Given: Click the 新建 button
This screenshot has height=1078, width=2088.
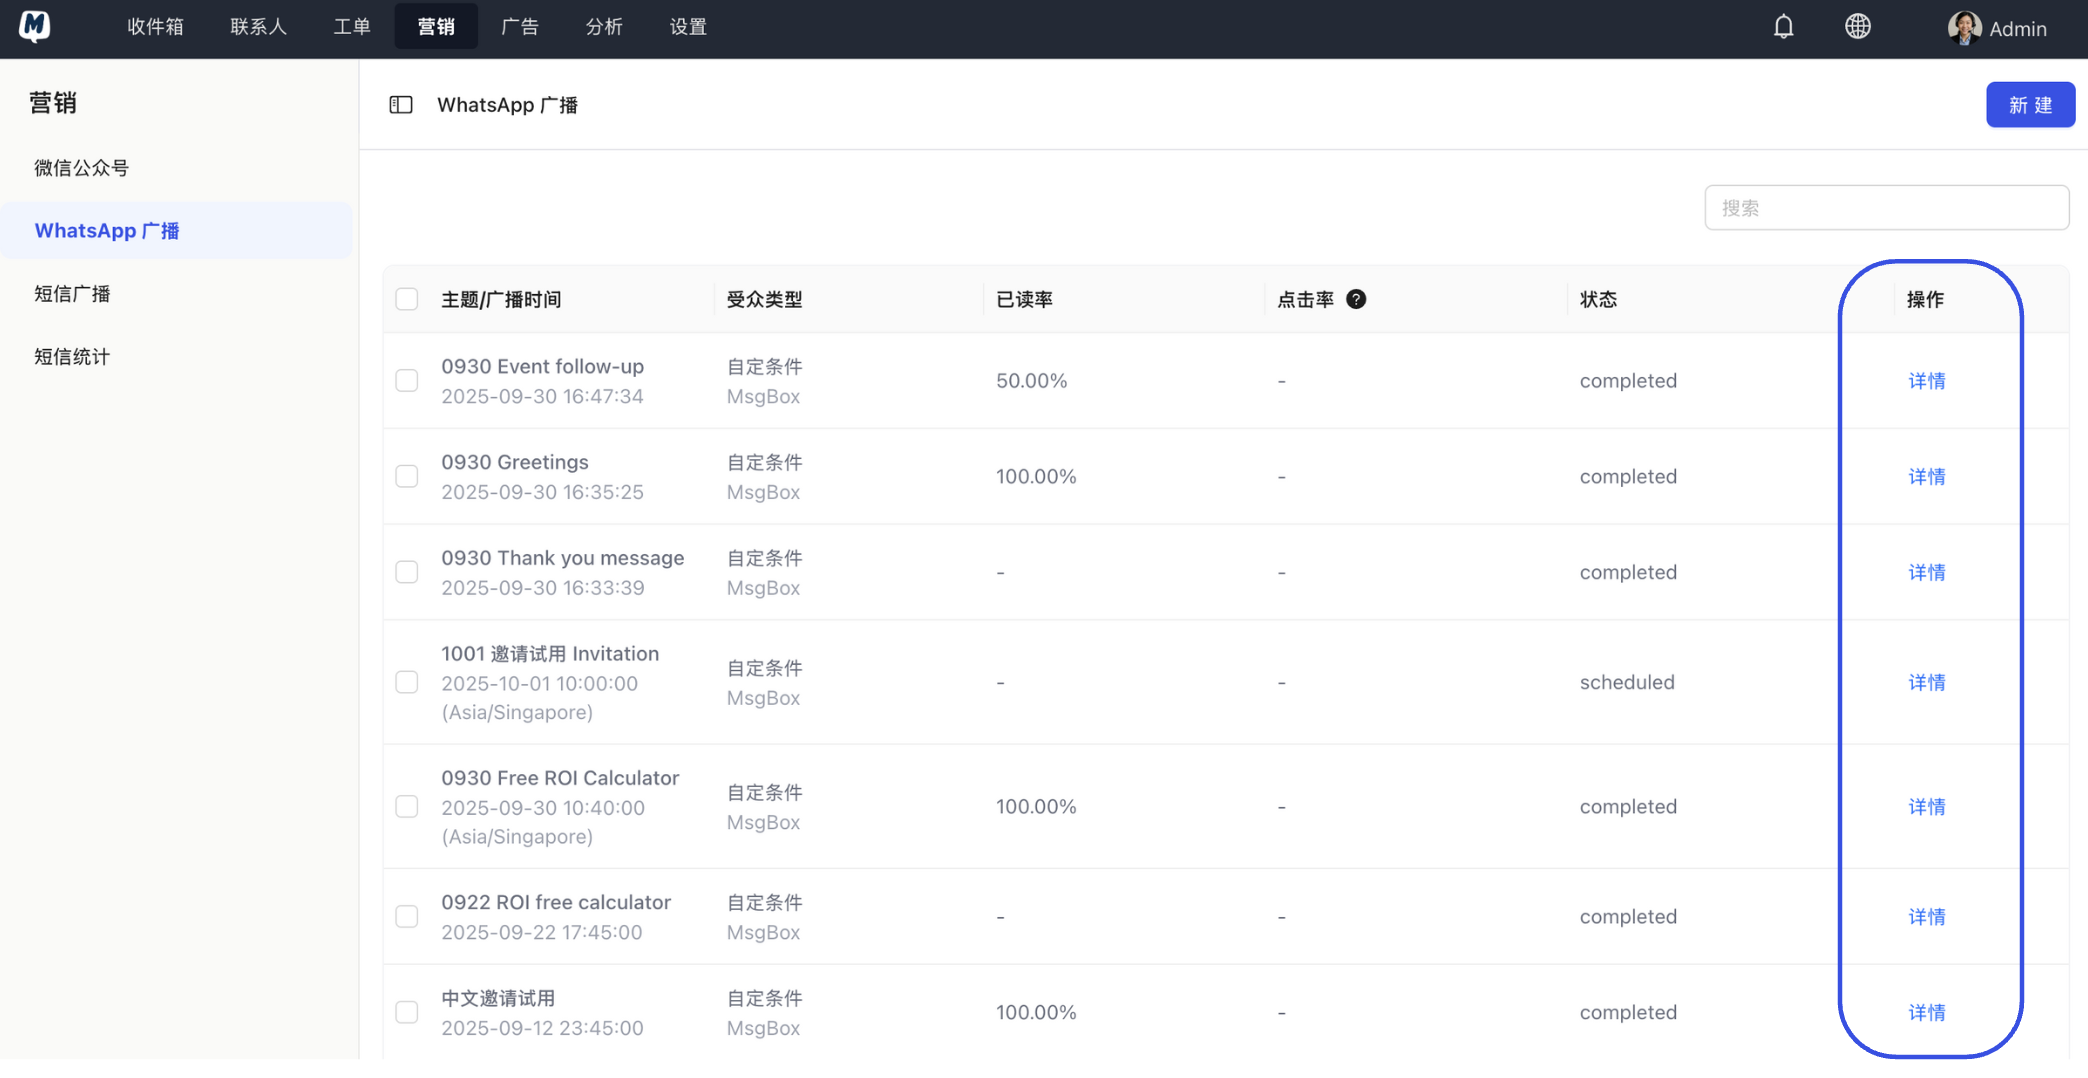Looking at the screenshot, I should point(2029,105).
